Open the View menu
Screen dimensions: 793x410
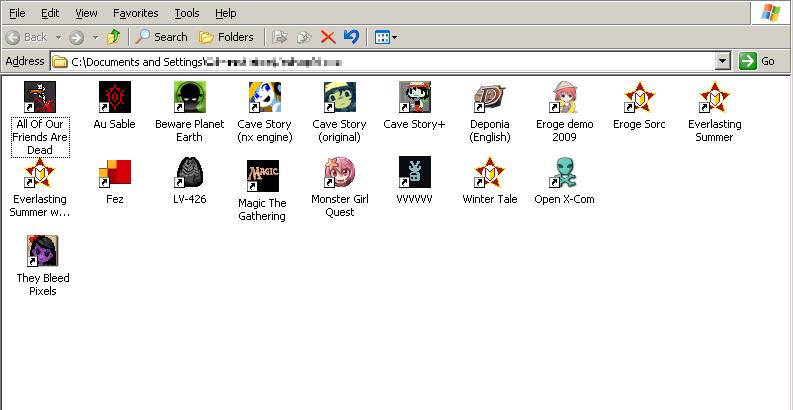coord(86,13)
